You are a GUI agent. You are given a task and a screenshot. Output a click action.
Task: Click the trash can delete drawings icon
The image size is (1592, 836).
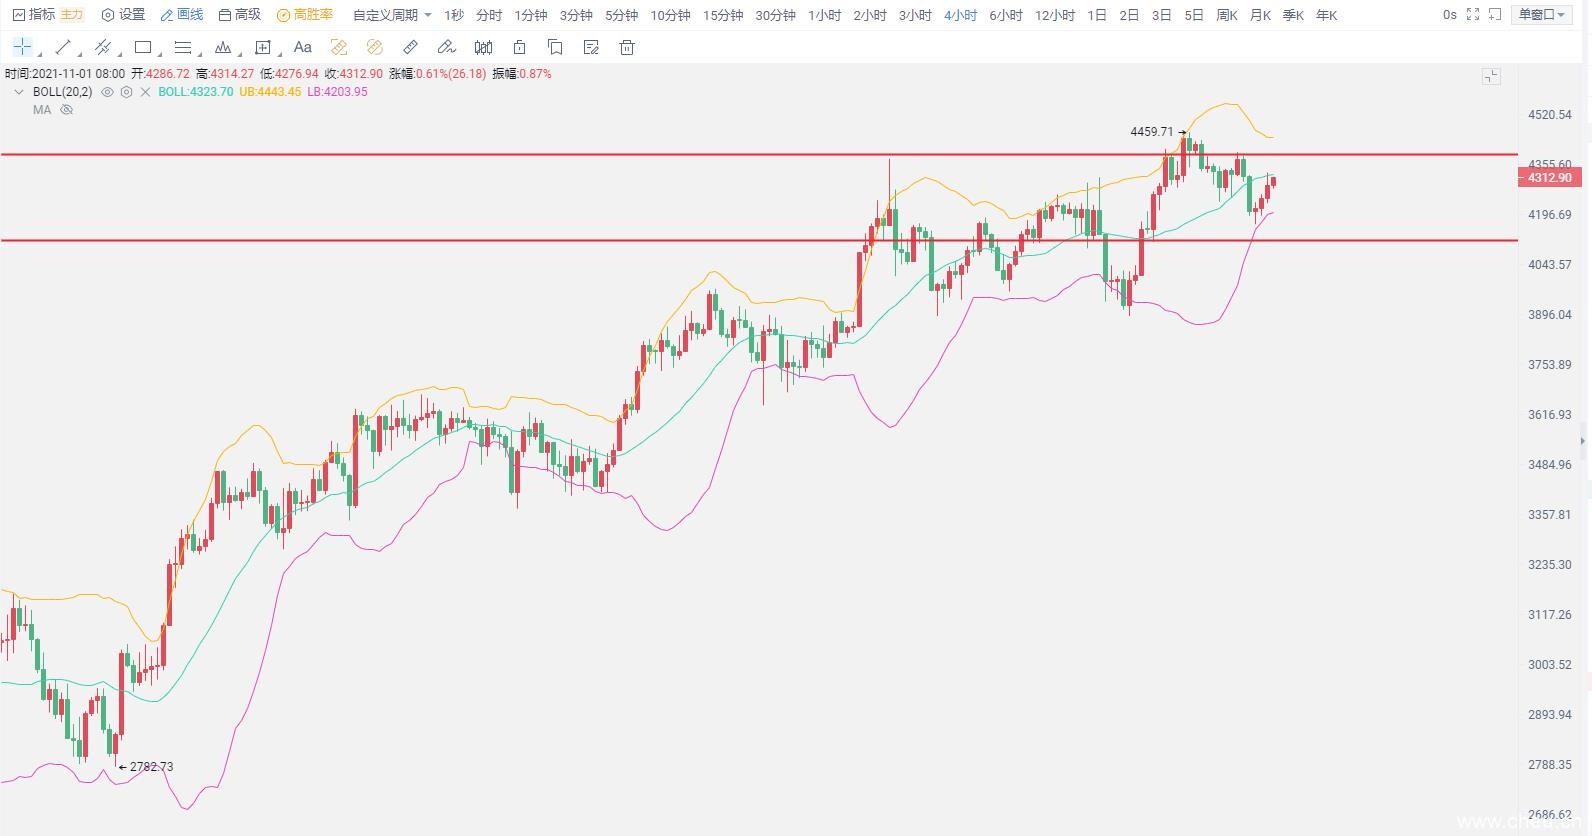pyautogui.click(x=627, y=47)
